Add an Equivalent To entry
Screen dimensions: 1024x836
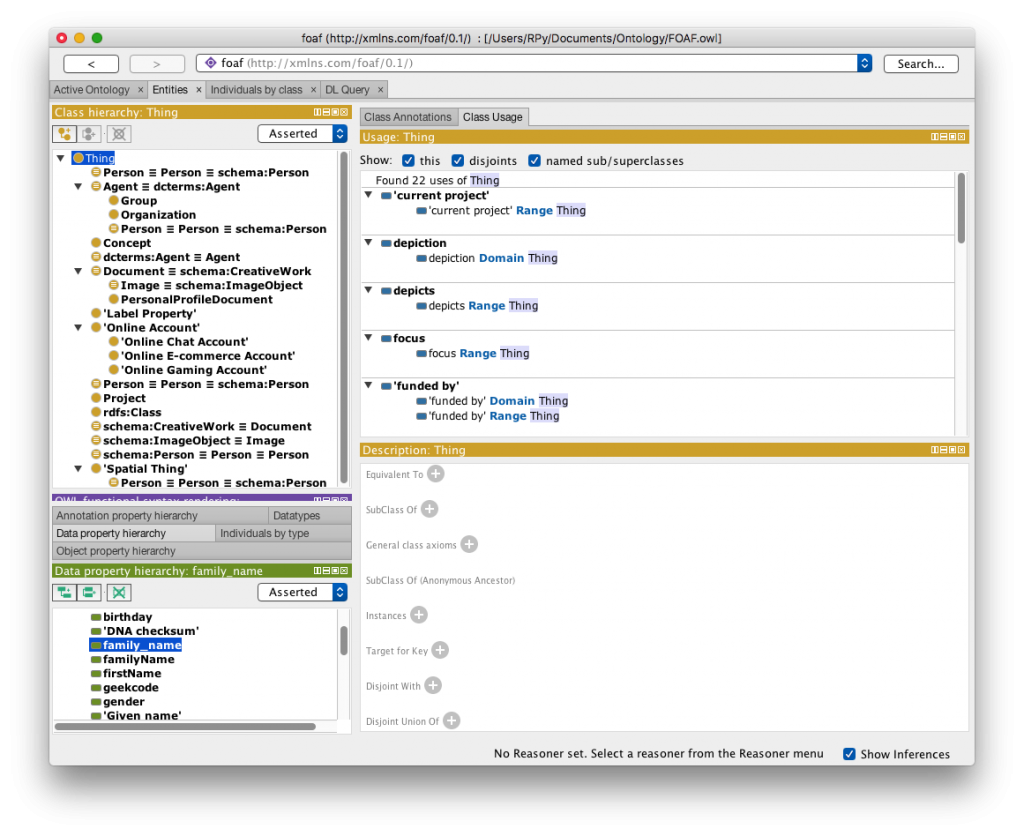[x=436, y=474]
